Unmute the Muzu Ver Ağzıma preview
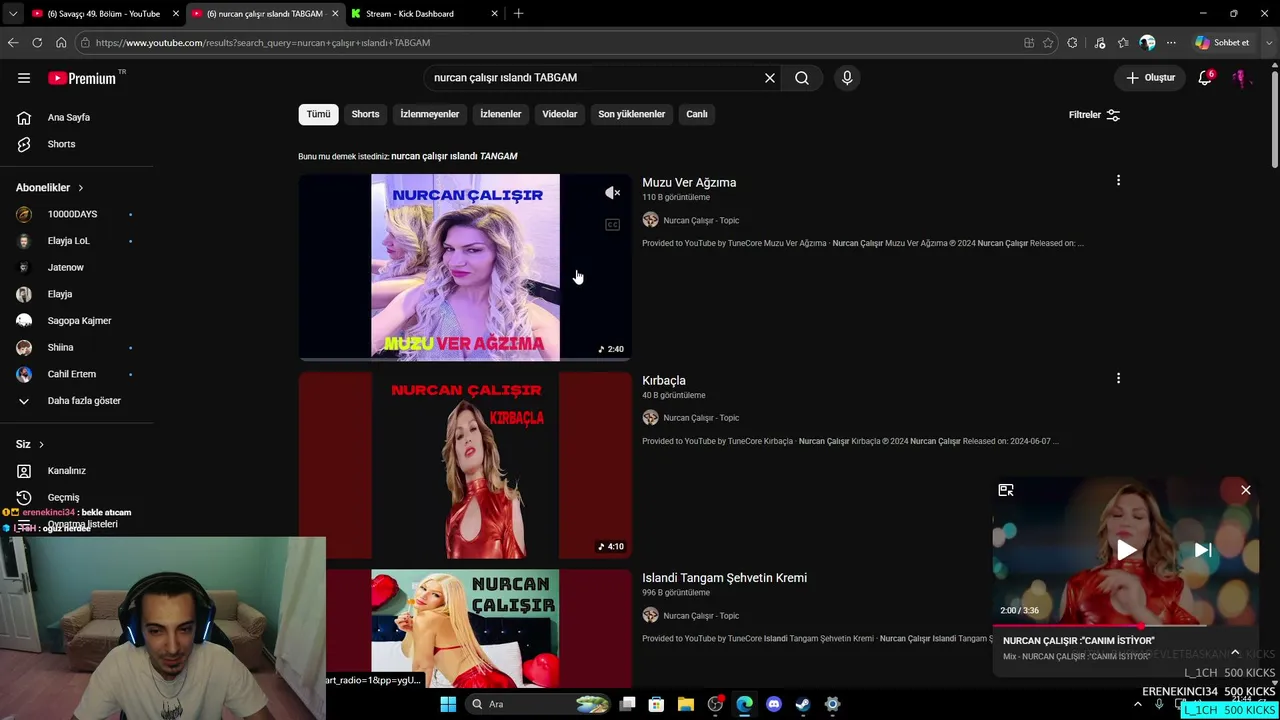Image resolution: width=1280 pixels, height=720 pixels. (x=612, y=193)
